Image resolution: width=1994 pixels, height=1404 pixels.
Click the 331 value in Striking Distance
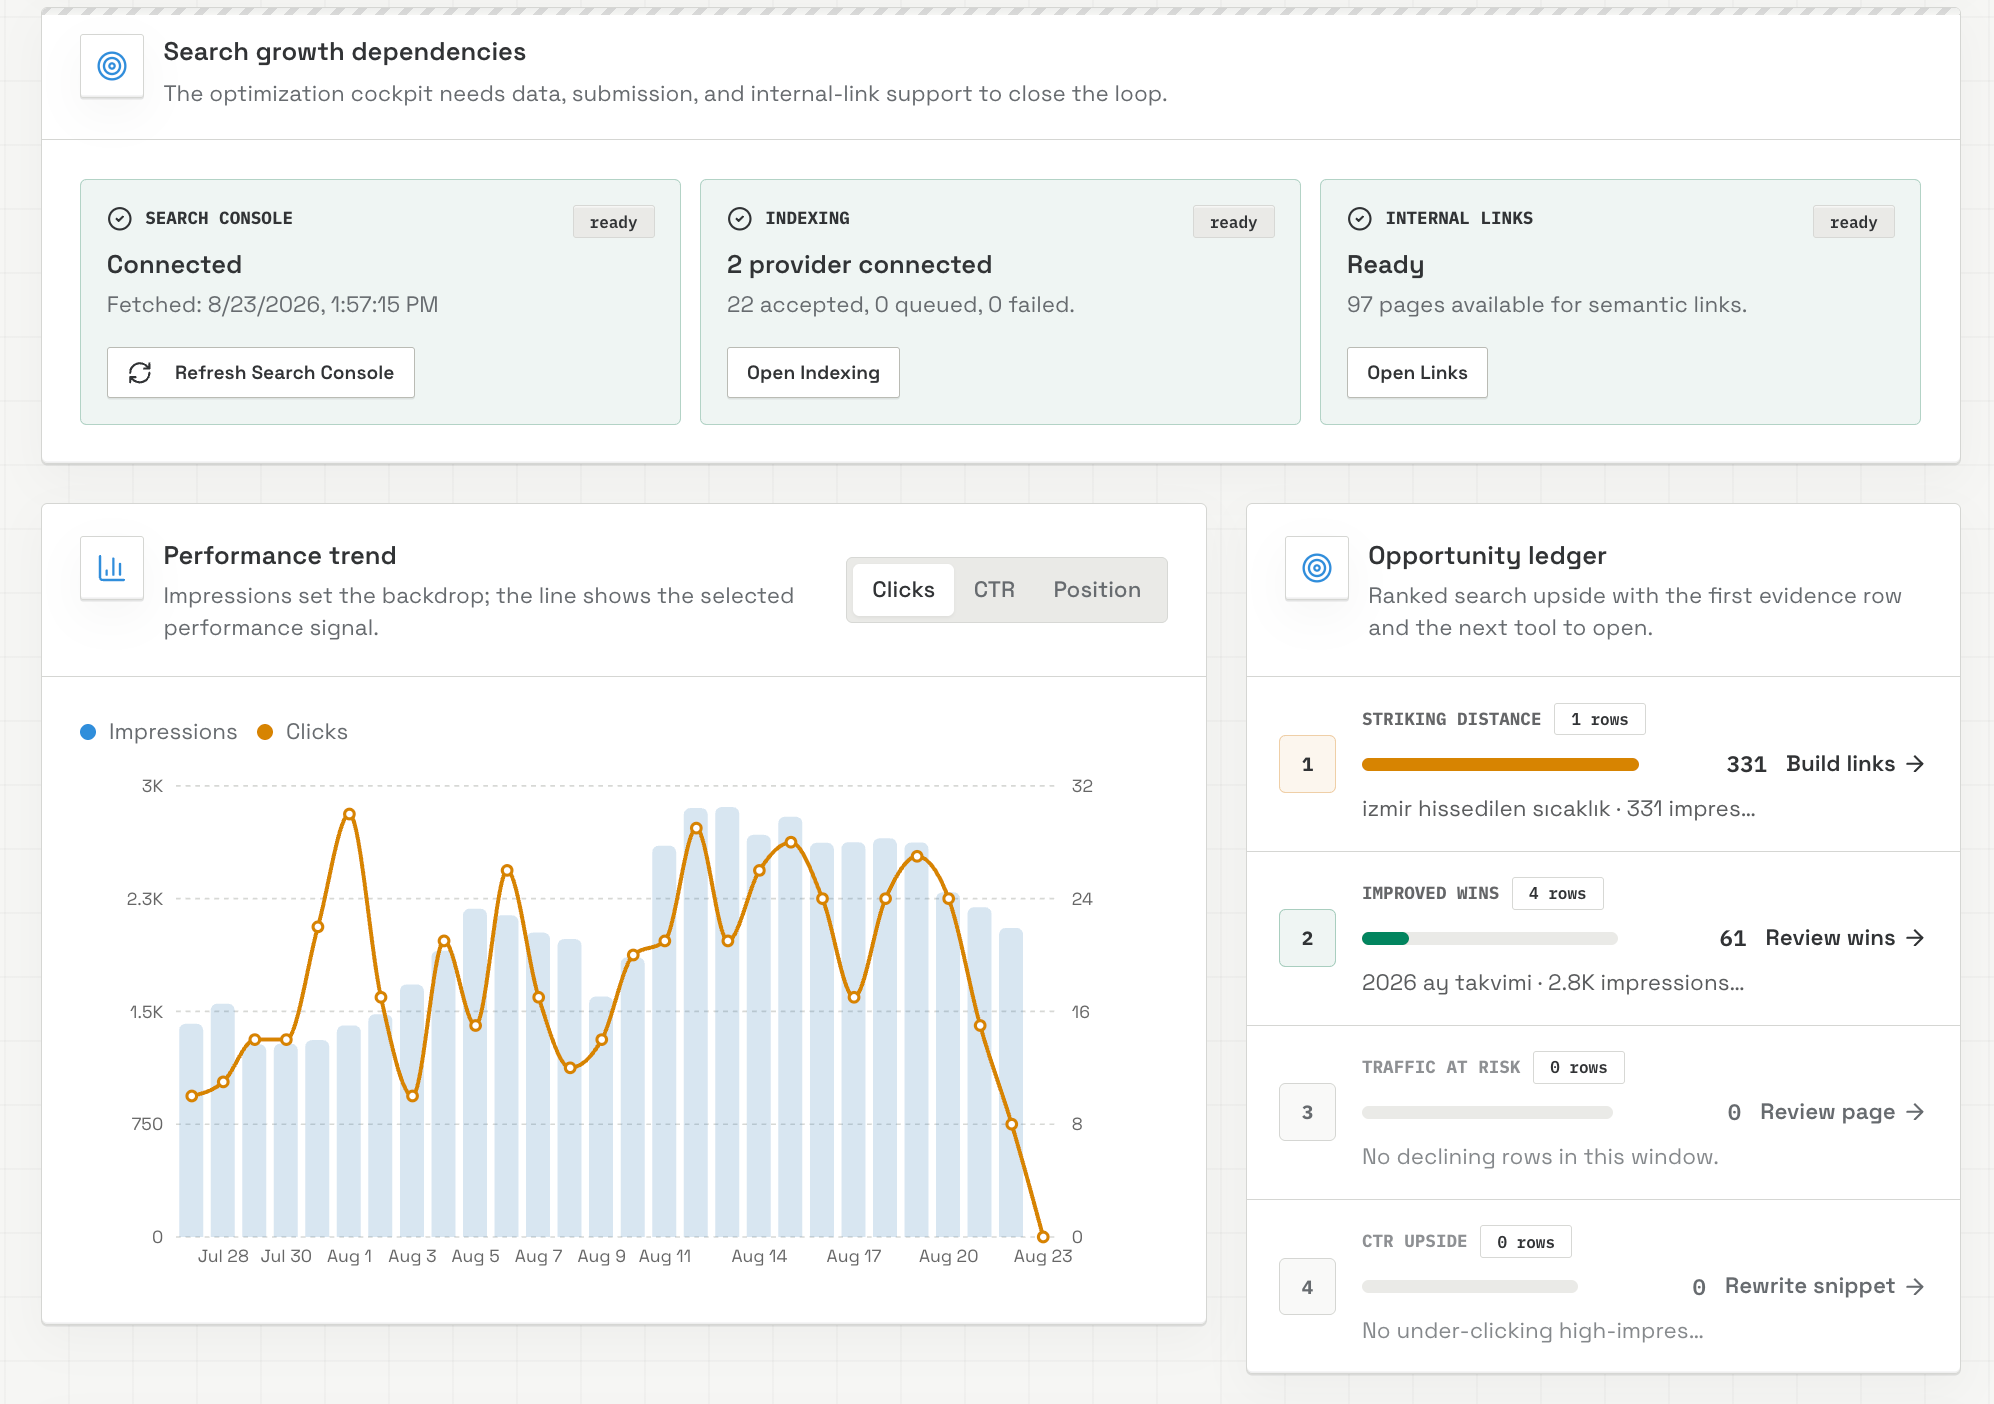pyautogui.click(x=1746, y=764)
